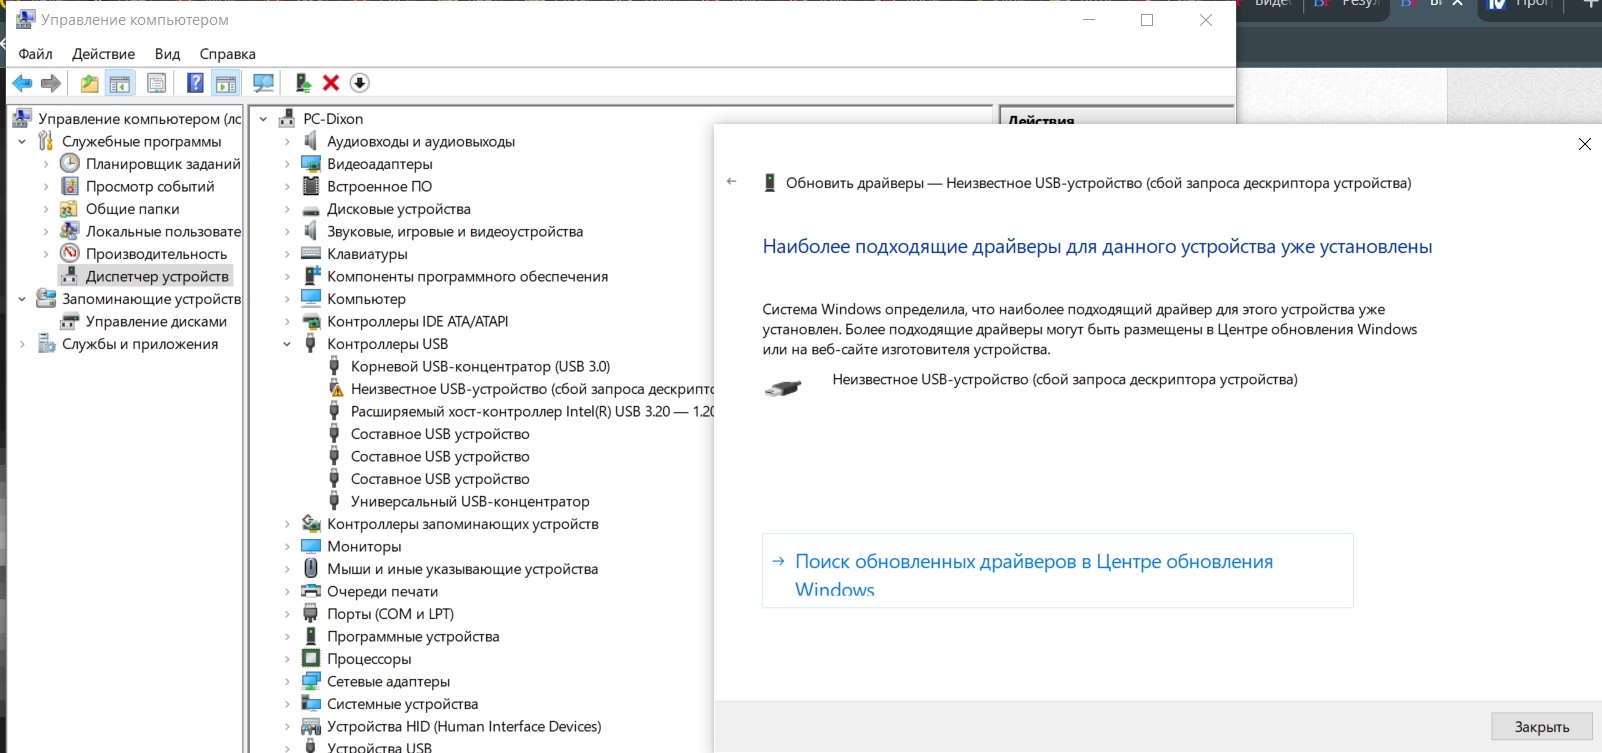Click the Закрыть button
This screenshot has width=1602, height=753.
coord(1541,727)
